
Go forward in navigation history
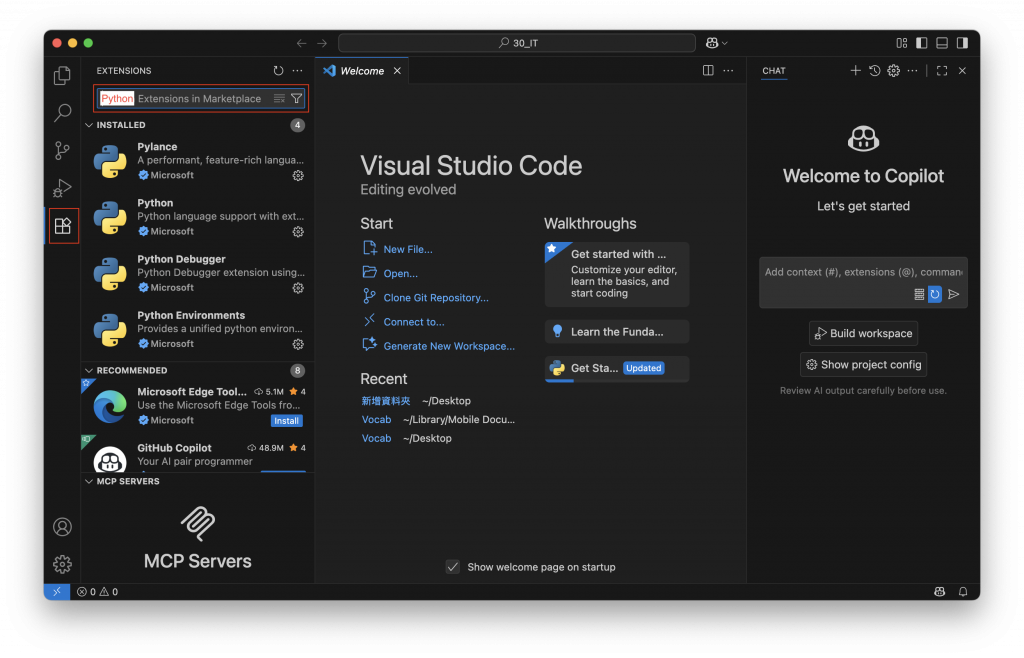pos(322,43)
